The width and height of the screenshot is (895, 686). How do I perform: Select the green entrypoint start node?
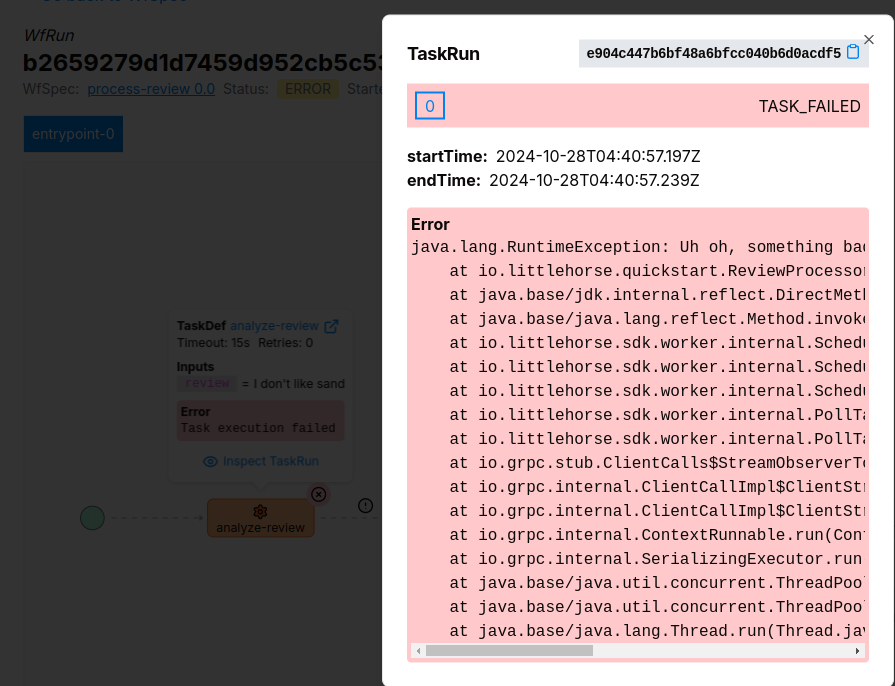click(x=91, y=518)
